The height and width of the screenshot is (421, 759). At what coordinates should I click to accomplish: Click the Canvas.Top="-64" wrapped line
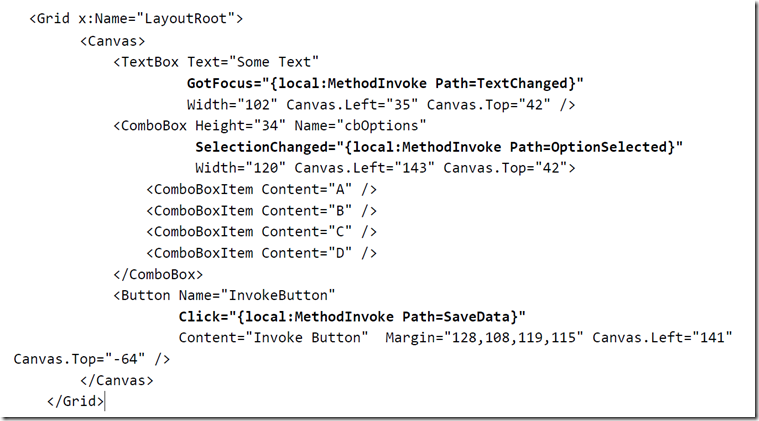(91, 359)
